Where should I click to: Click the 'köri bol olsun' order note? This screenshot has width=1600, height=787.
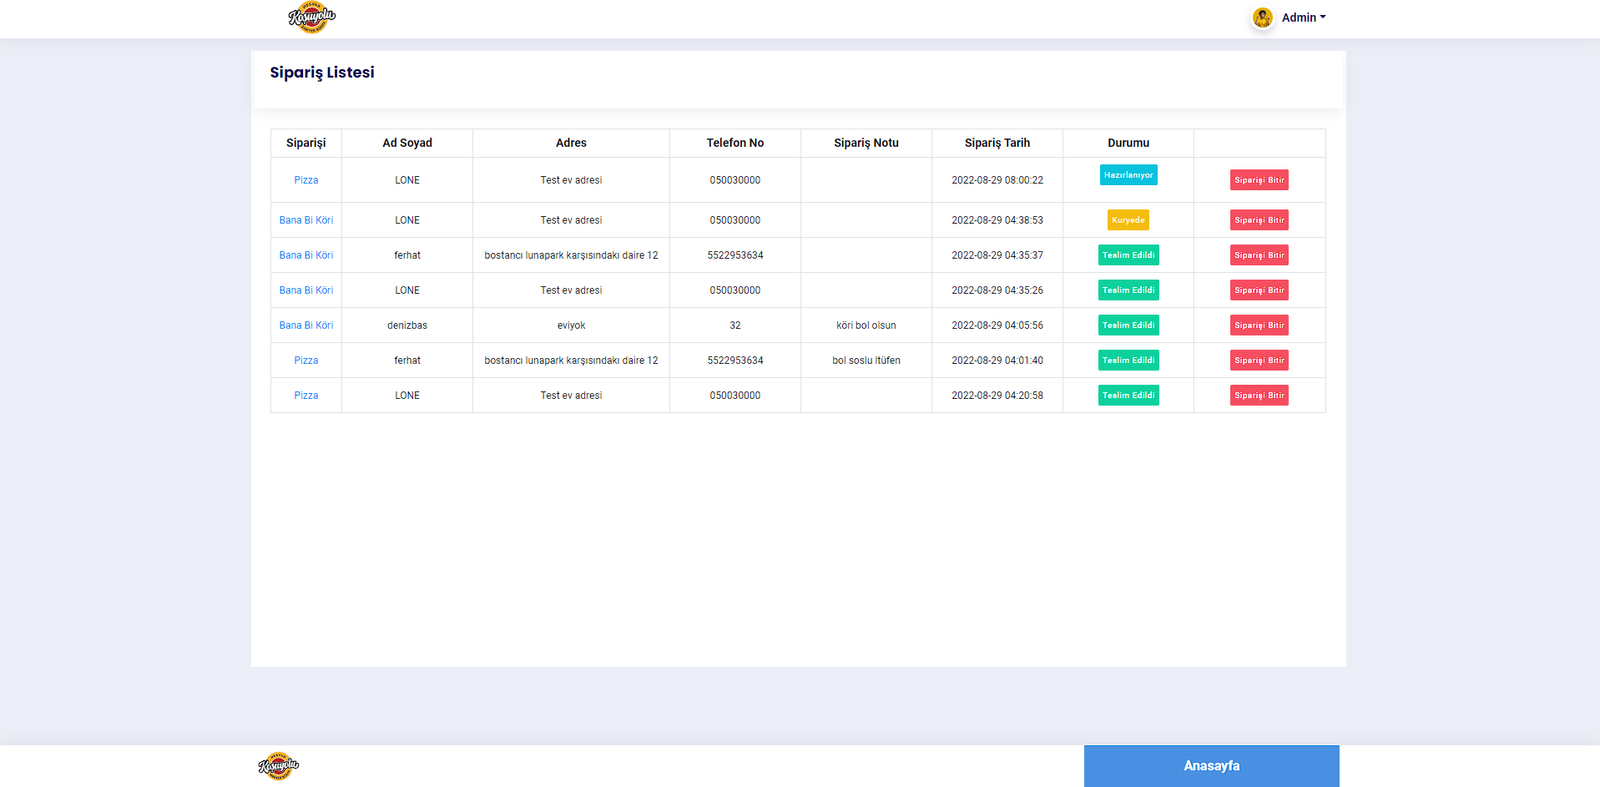[866, 325]
